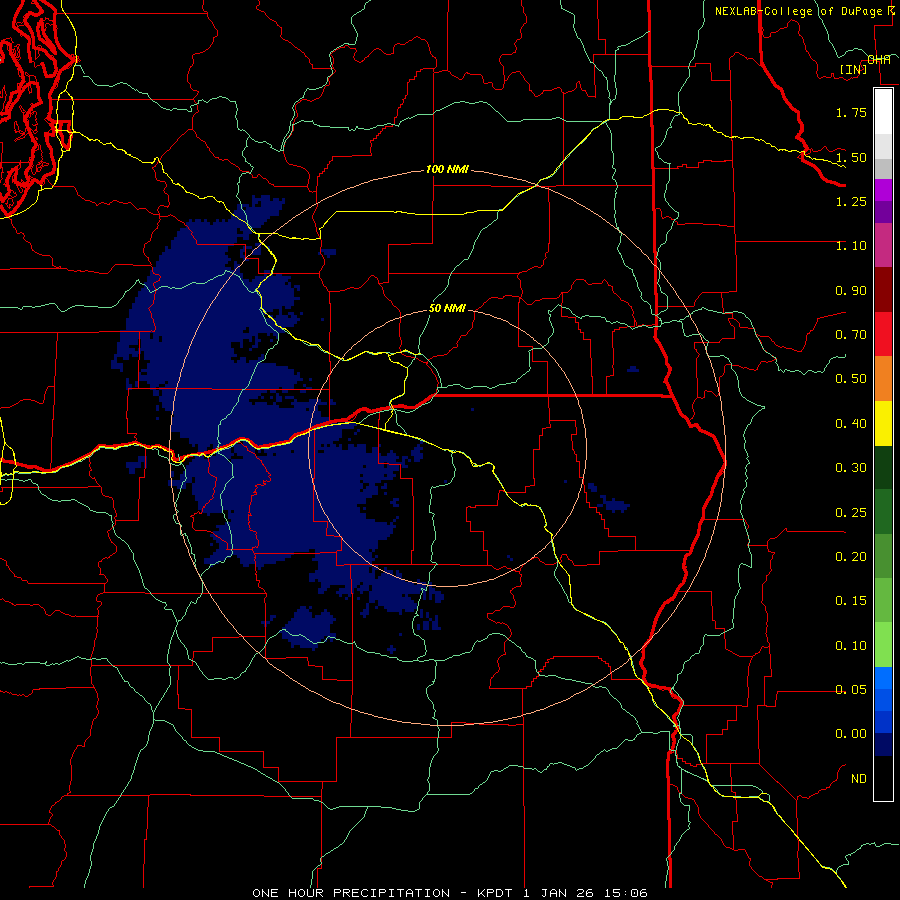The image size is (900, 900).
Task: Select the 0.70 legend value label
Action: click(851, 335)
